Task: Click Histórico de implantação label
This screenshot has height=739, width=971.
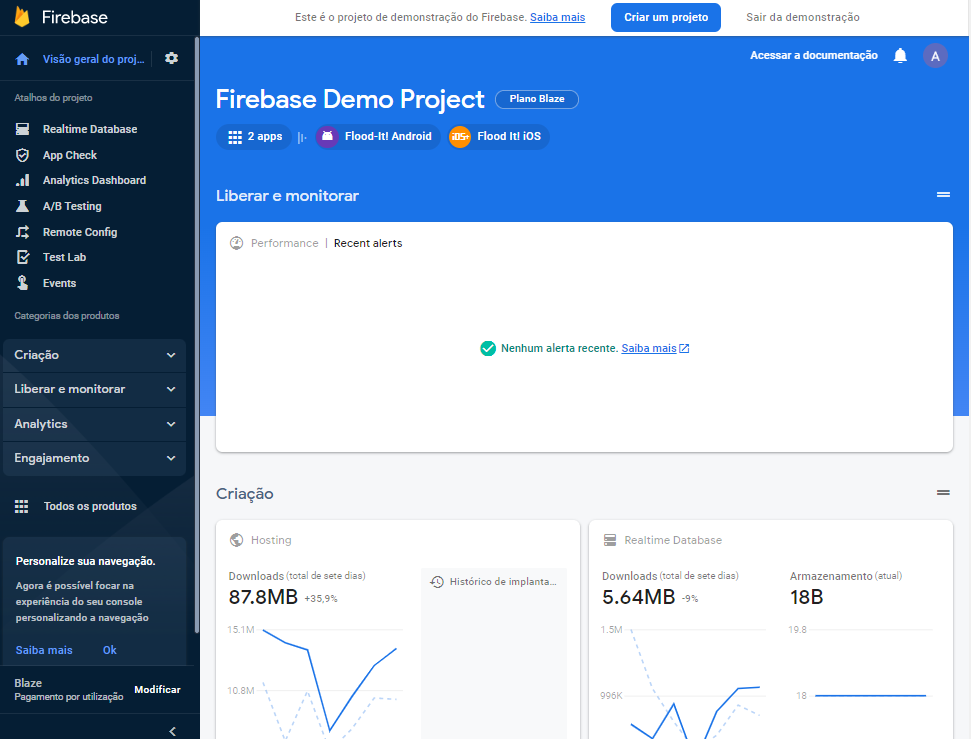Action: coord(503,582)
